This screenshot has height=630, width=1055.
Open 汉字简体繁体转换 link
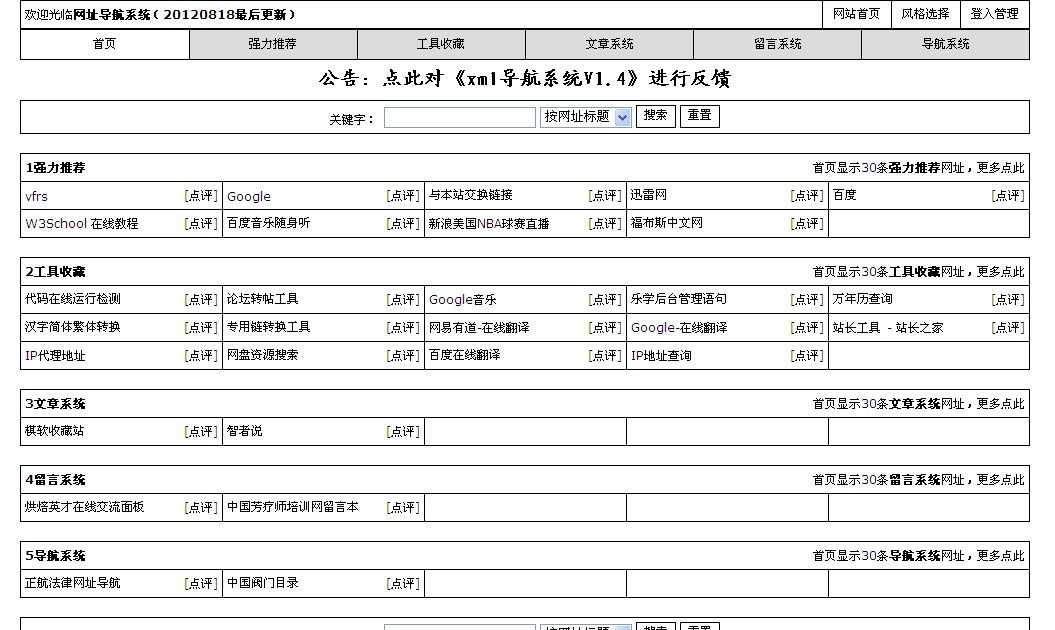tap(73, 327)
